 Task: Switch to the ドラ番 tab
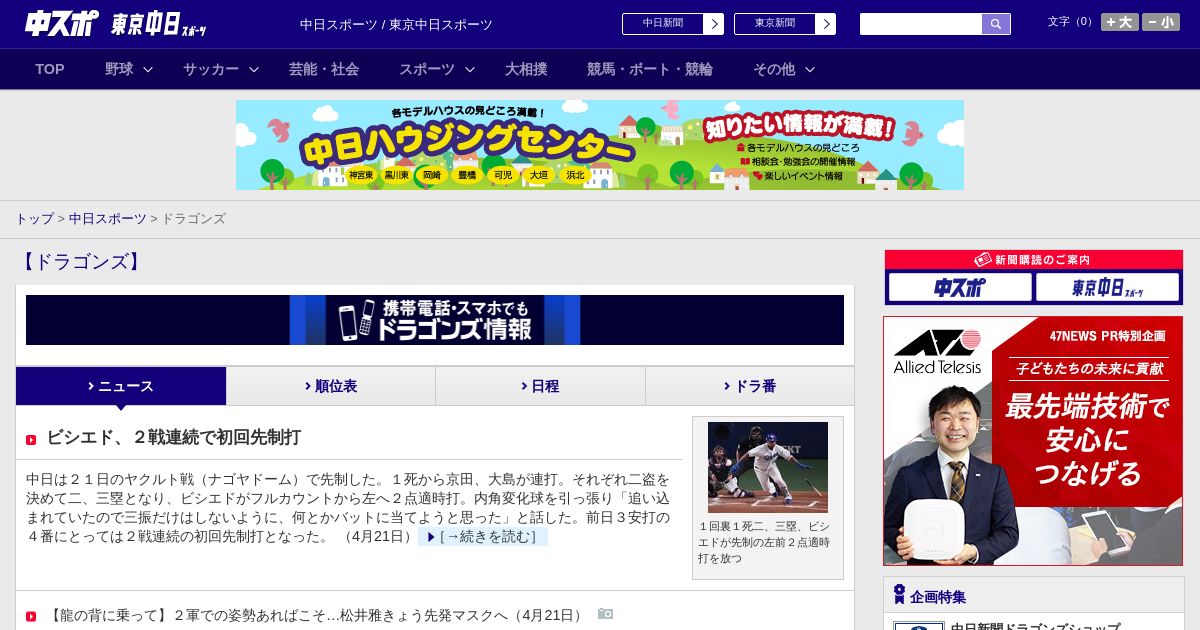750,386
